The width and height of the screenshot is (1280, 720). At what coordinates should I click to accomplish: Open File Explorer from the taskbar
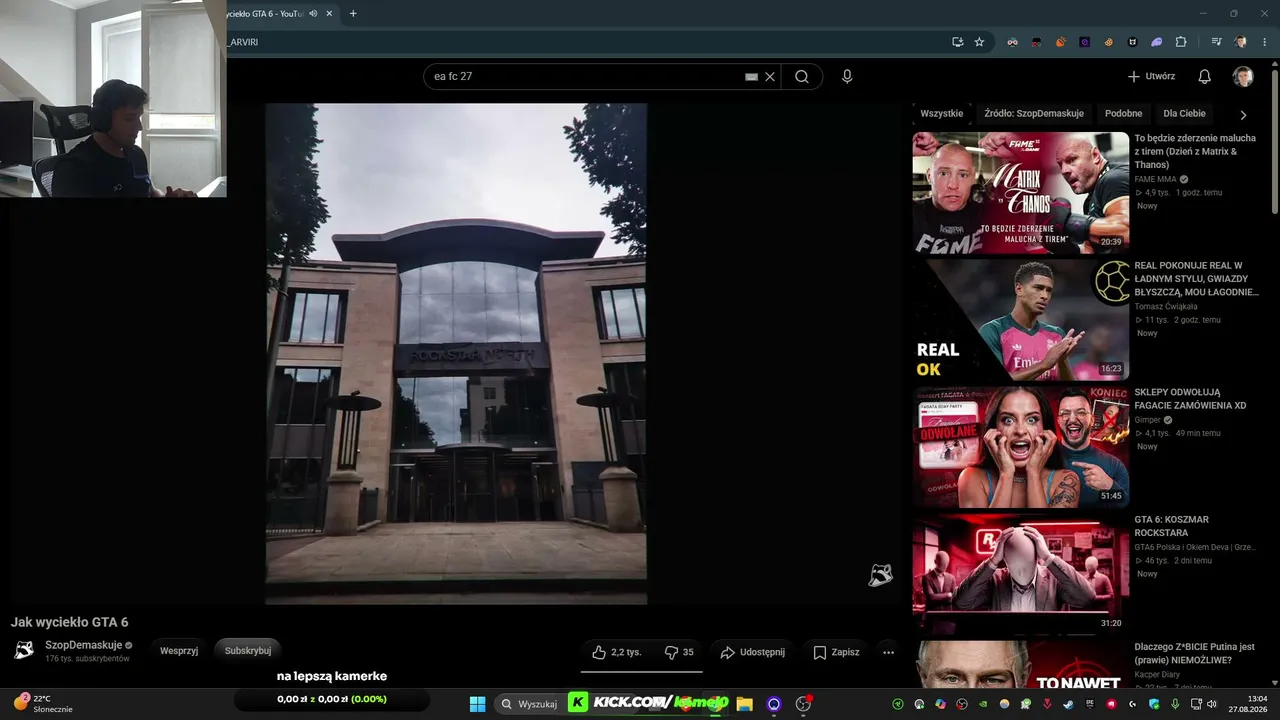tap(744, 704)
